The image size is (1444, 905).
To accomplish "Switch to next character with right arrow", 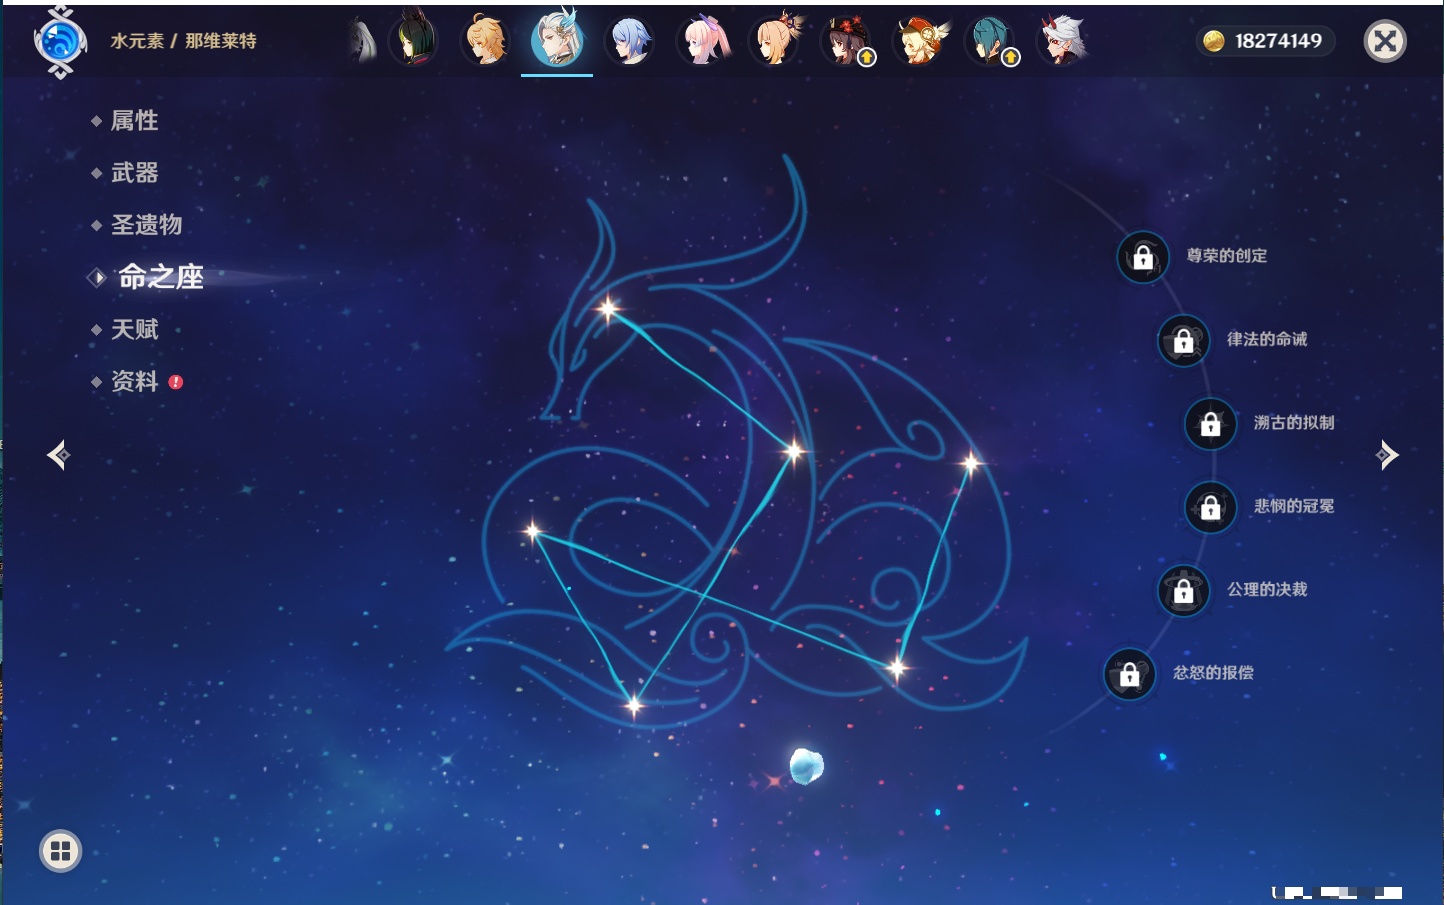I will pos(1386,455).
